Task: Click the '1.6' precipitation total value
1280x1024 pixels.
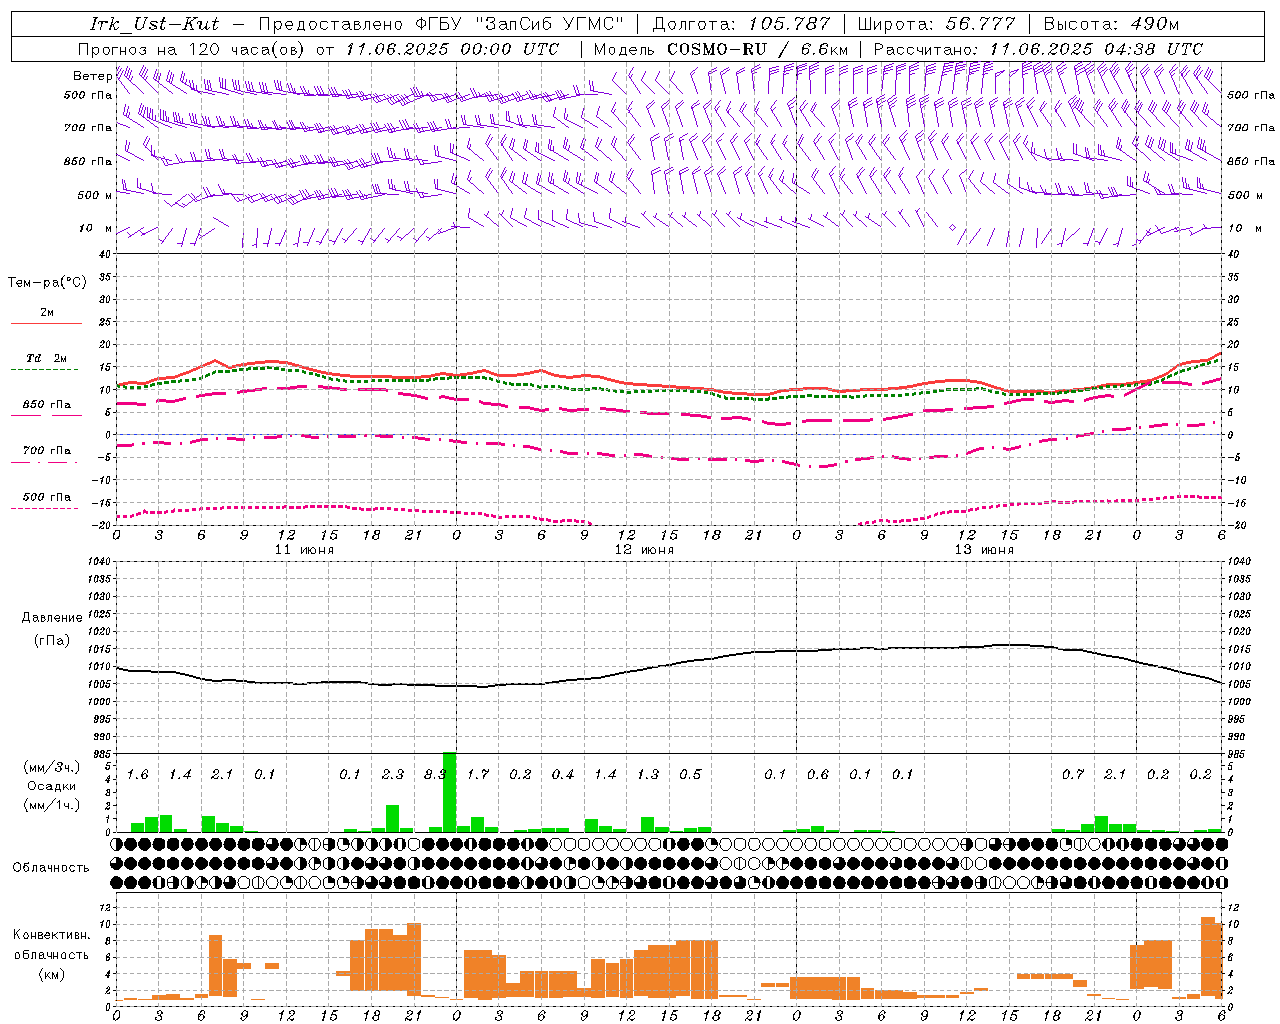Action: click(x=137, y=775)
